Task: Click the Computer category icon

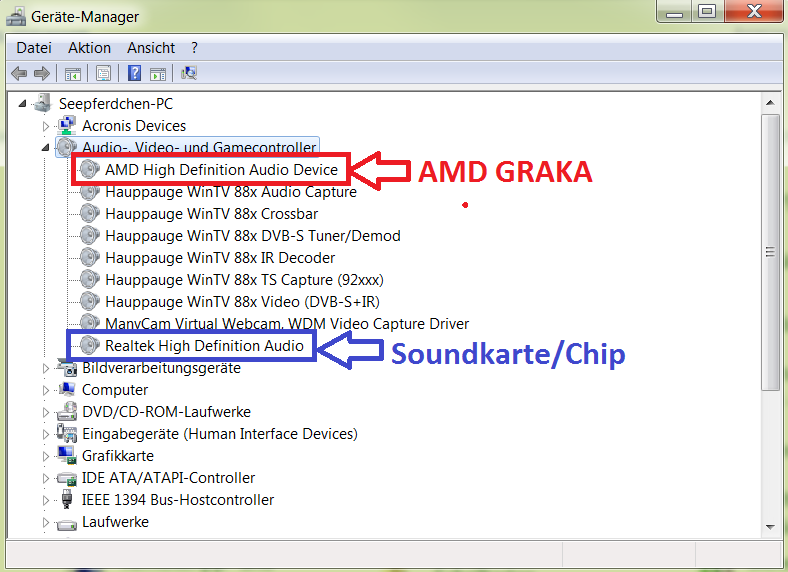Action: click(66, 390)
